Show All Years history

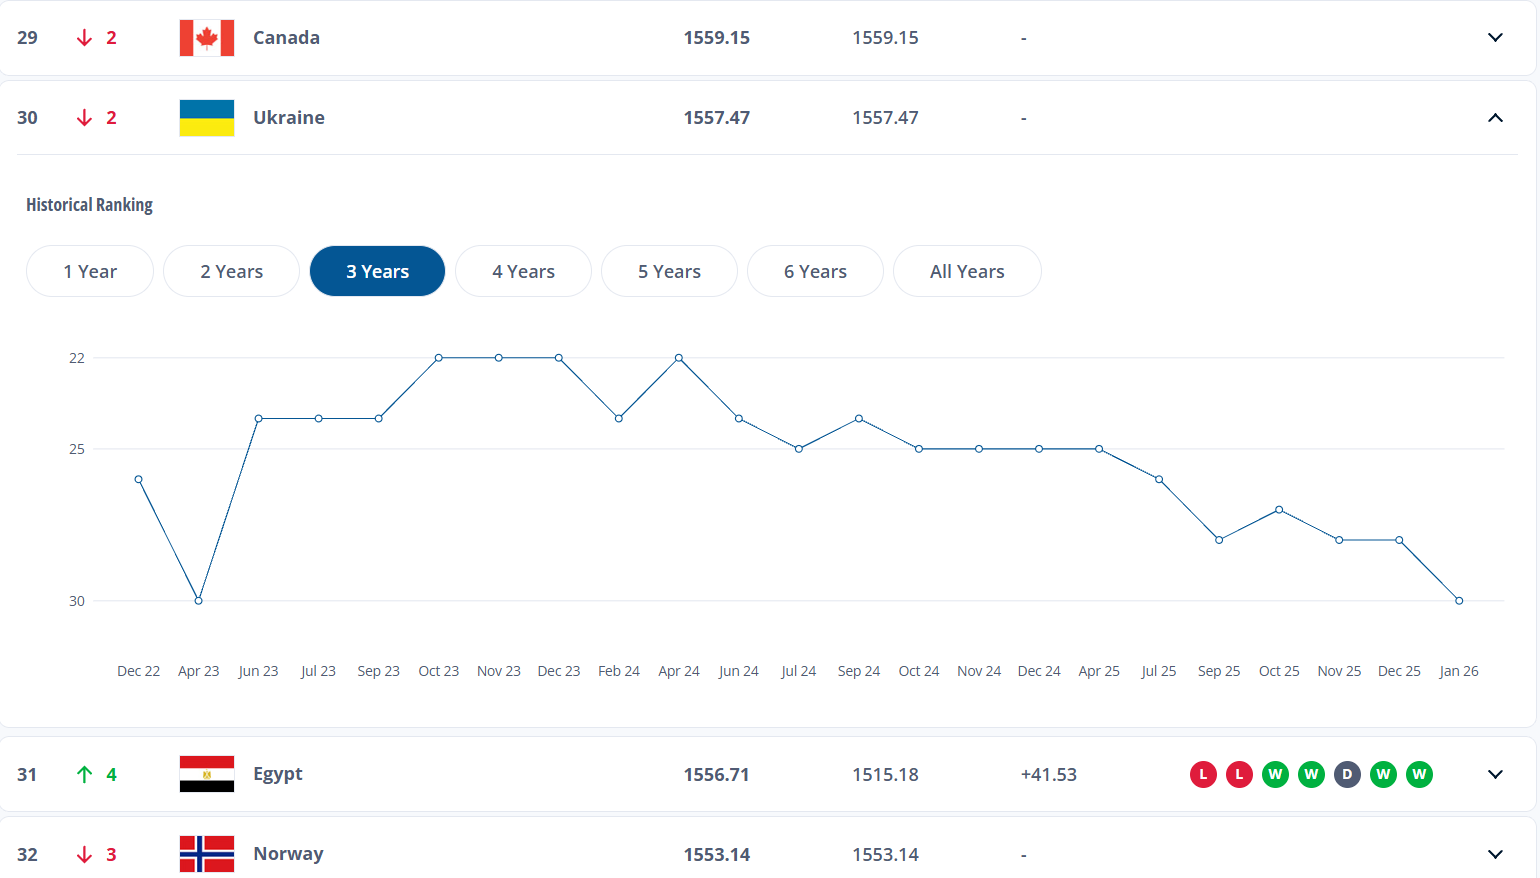tap(967, 271)
